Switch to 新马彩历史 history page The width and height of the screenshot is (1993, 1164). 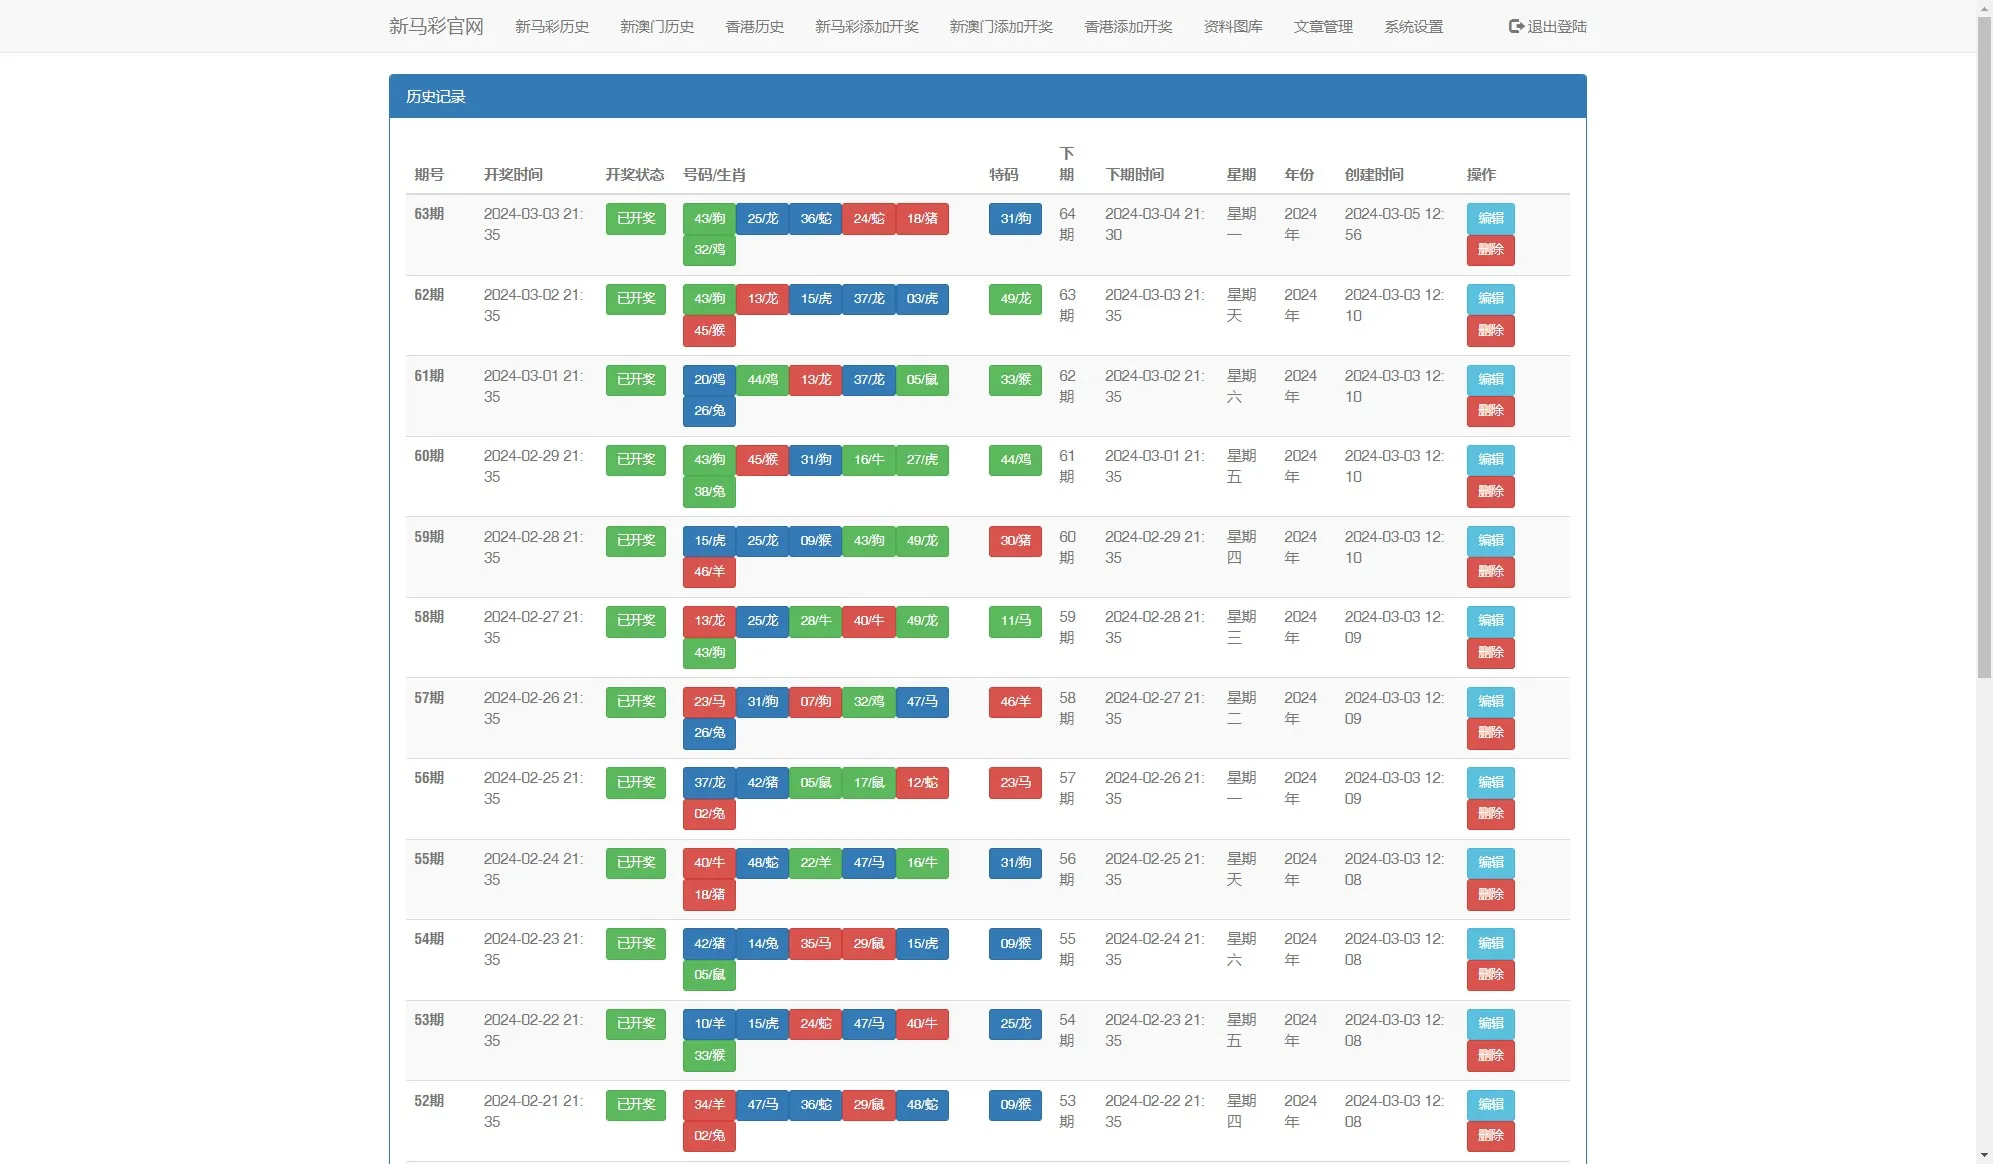click(x=552, y=27)
